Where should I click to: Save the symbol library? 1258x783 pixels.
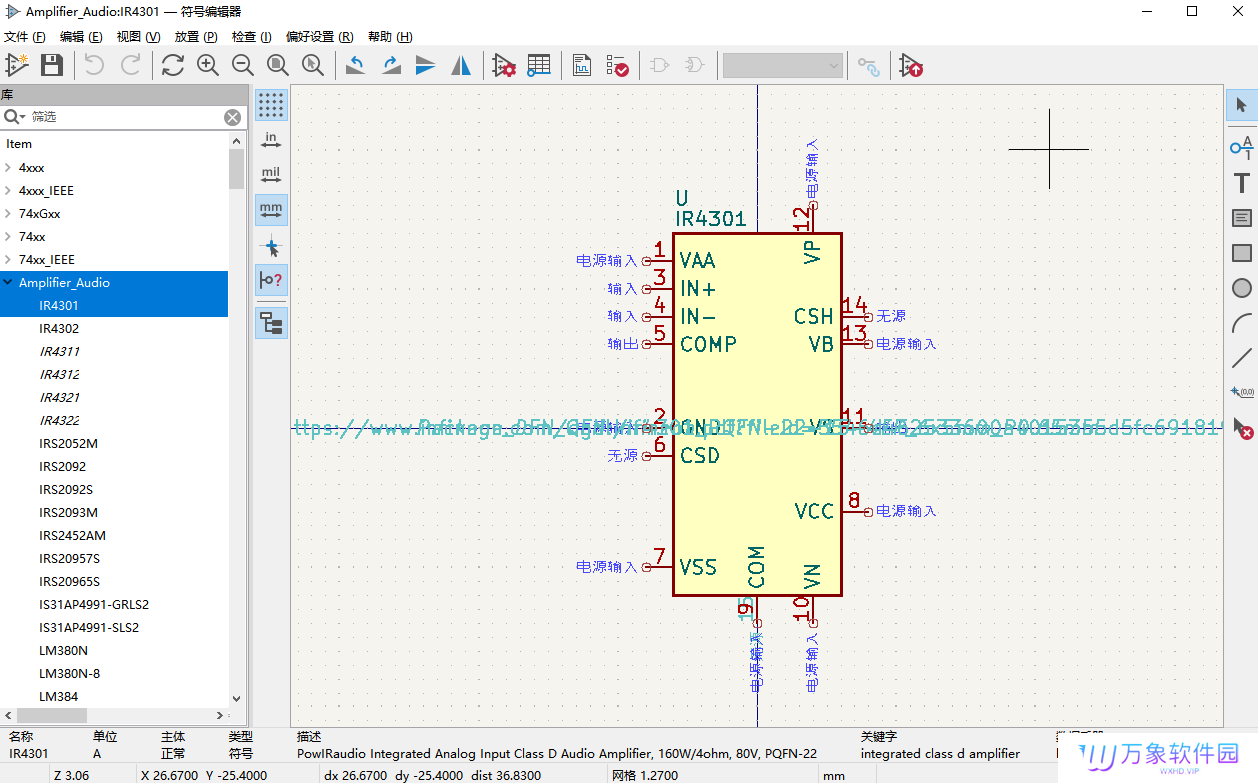[52, 66]
